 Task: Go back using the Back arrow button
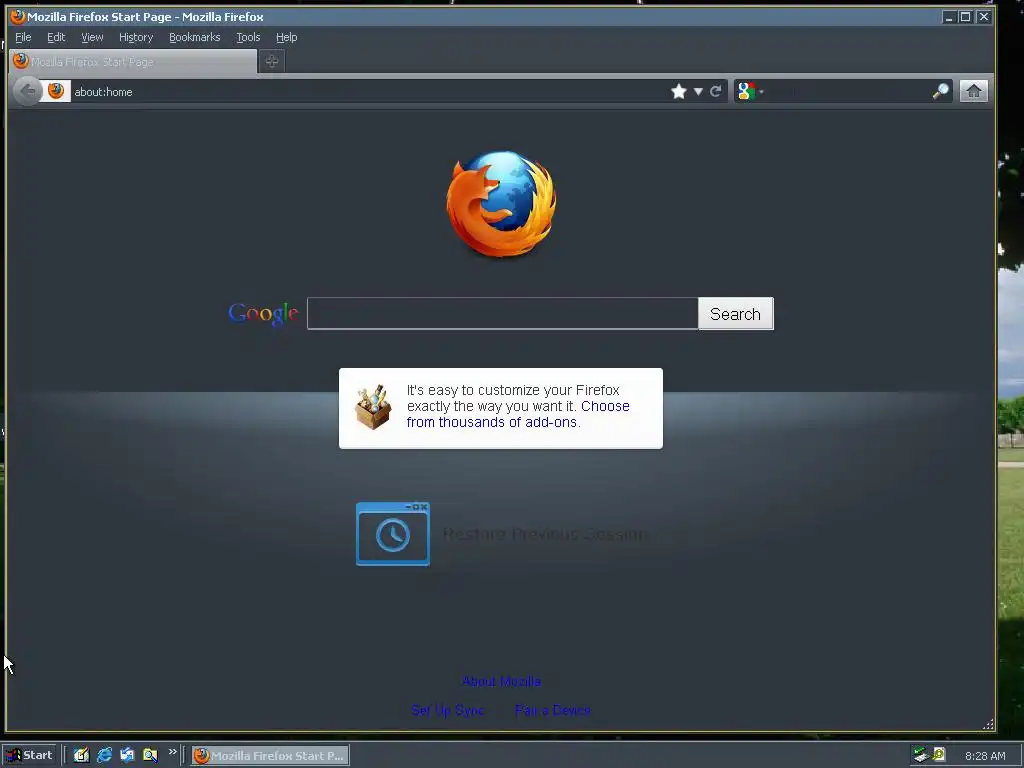pos(27,91)
